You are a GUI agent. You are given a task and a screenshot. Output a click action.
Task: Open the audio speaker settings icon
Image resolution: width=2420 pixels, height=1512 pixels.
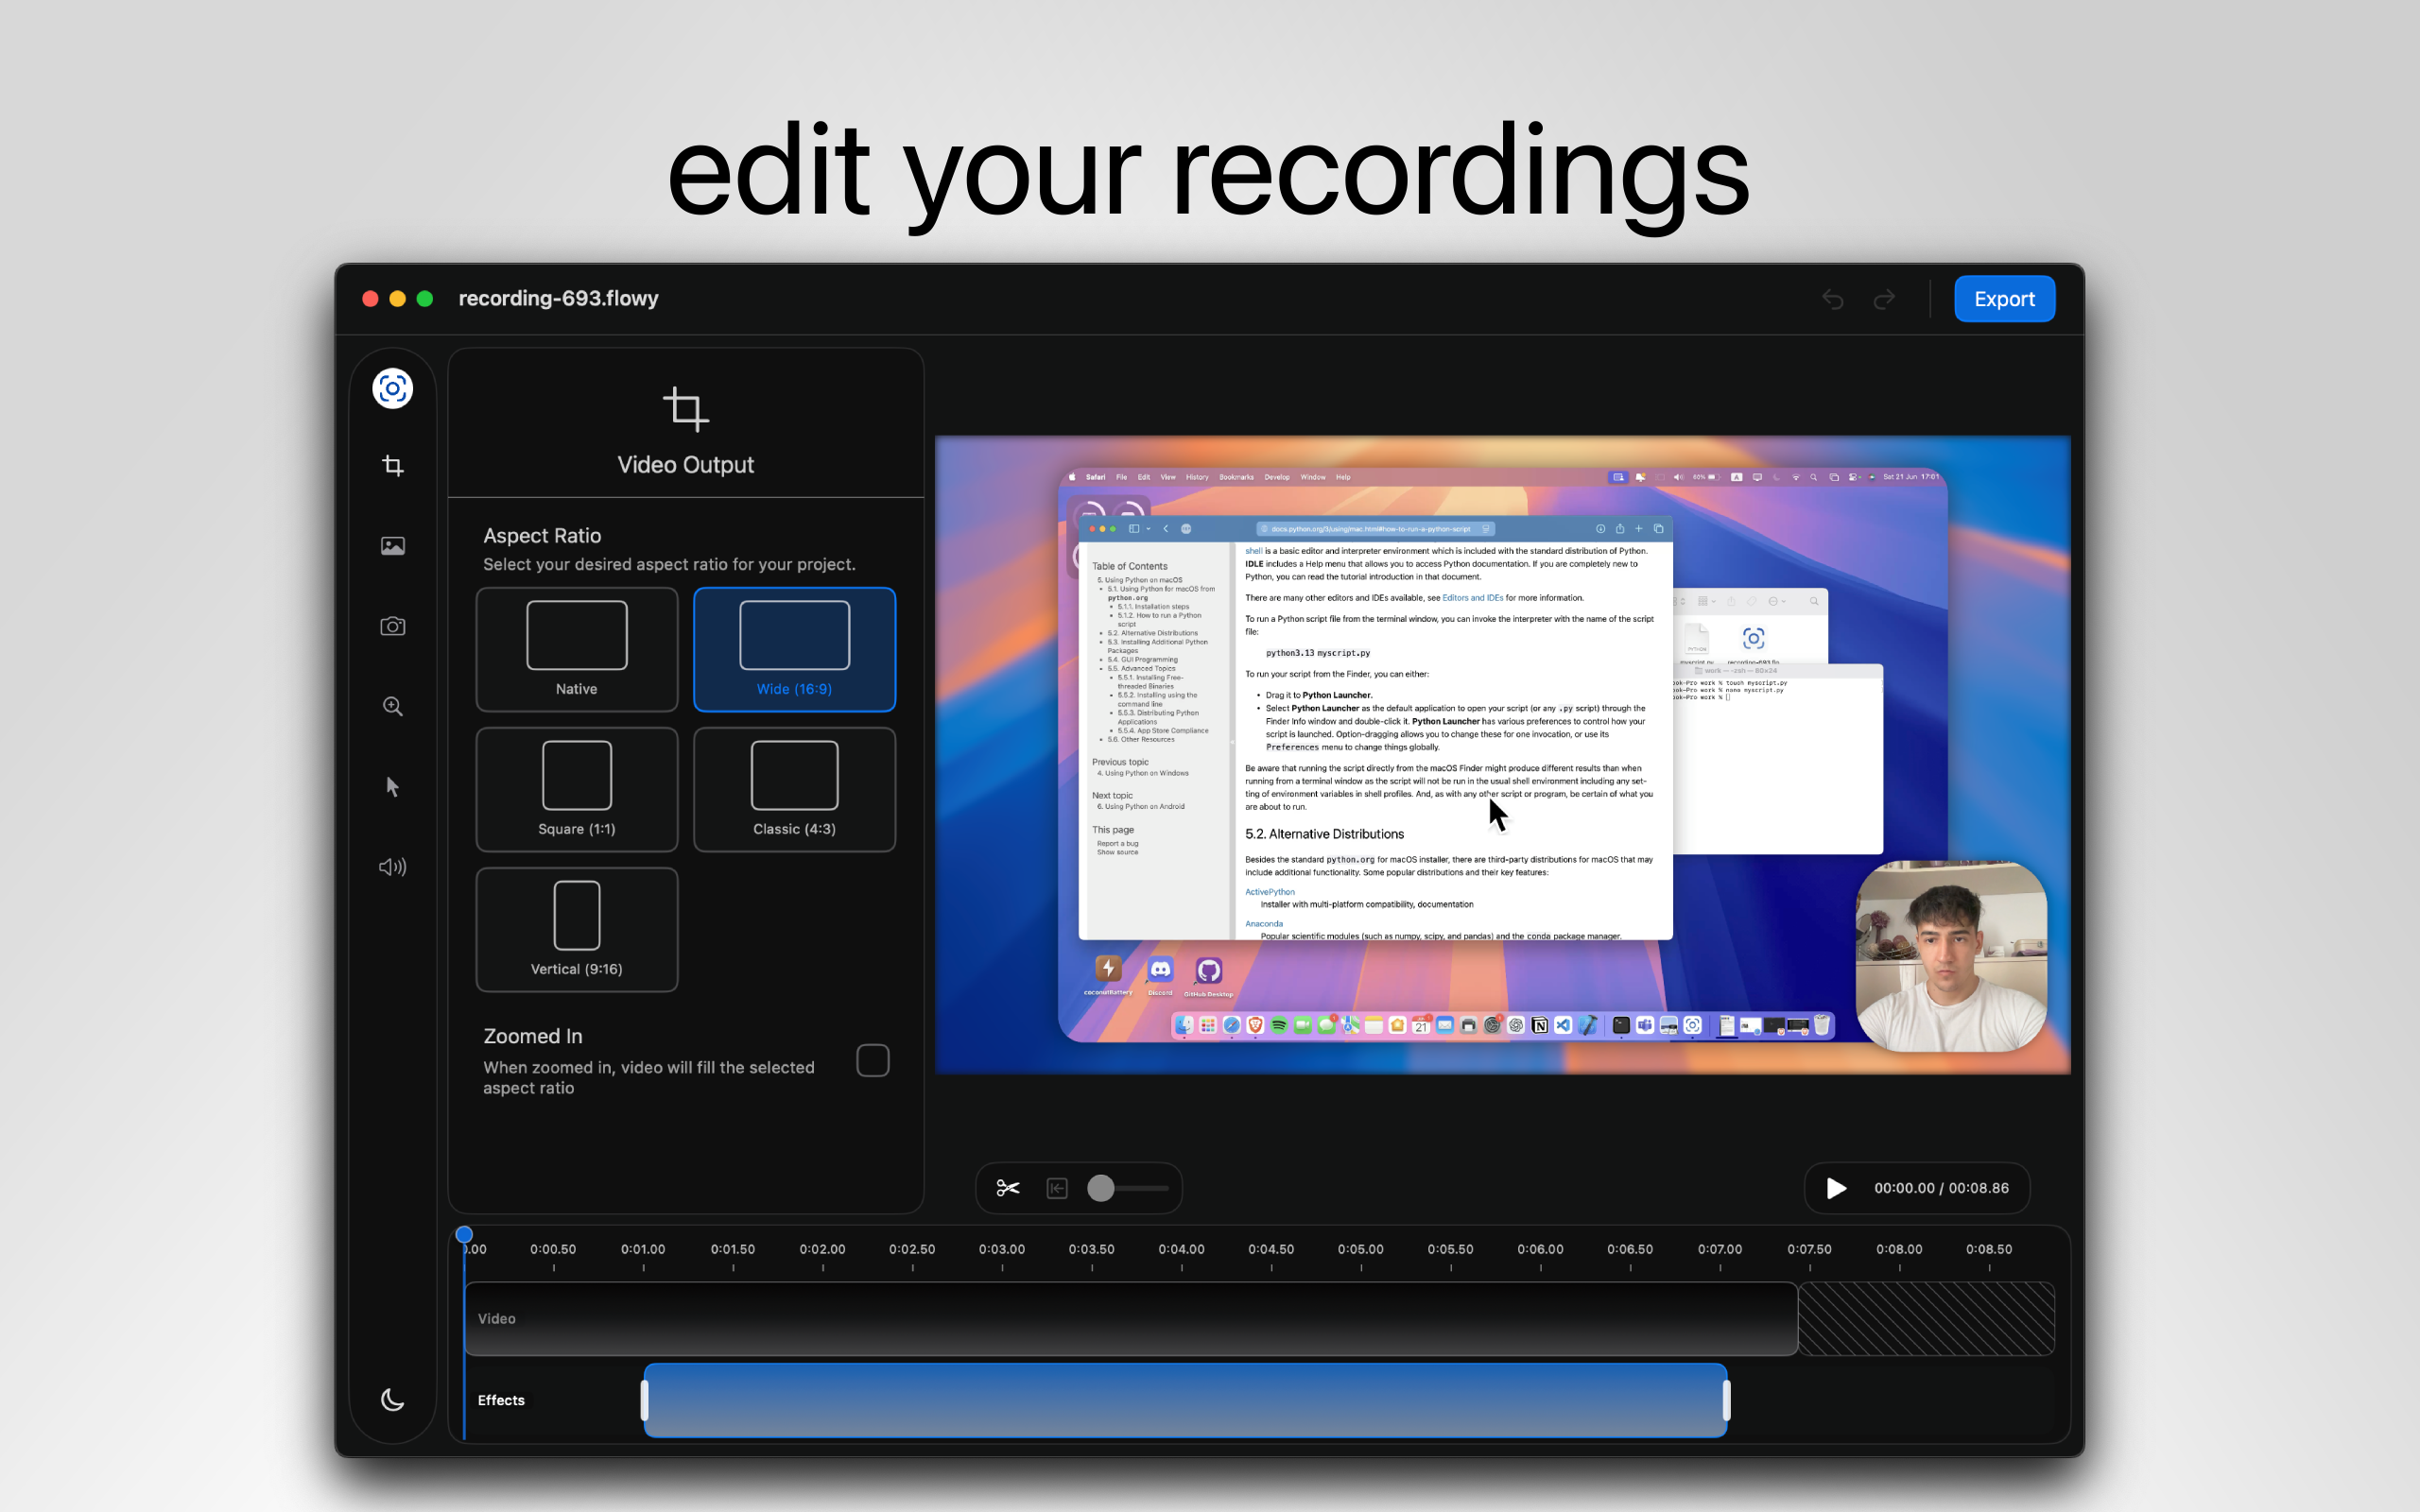(392, 867)
